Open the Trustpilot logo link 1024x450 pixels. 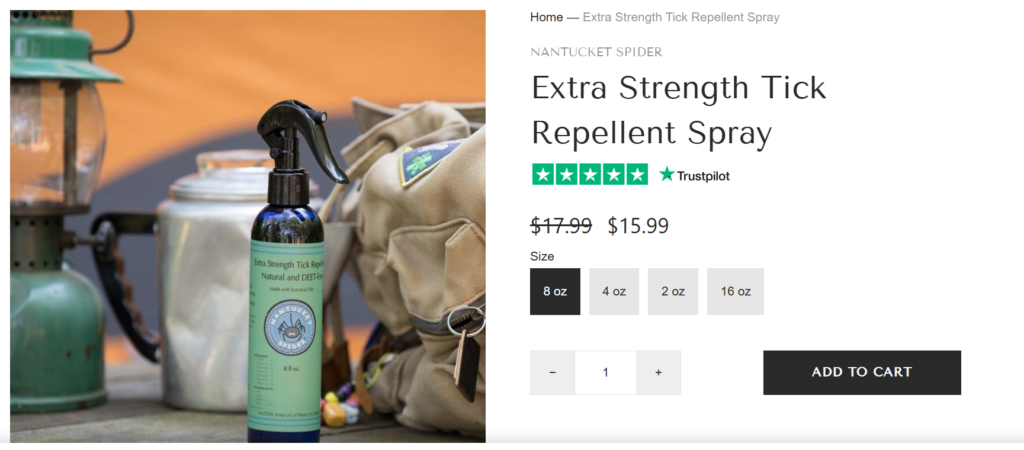(x=694, y=175)
